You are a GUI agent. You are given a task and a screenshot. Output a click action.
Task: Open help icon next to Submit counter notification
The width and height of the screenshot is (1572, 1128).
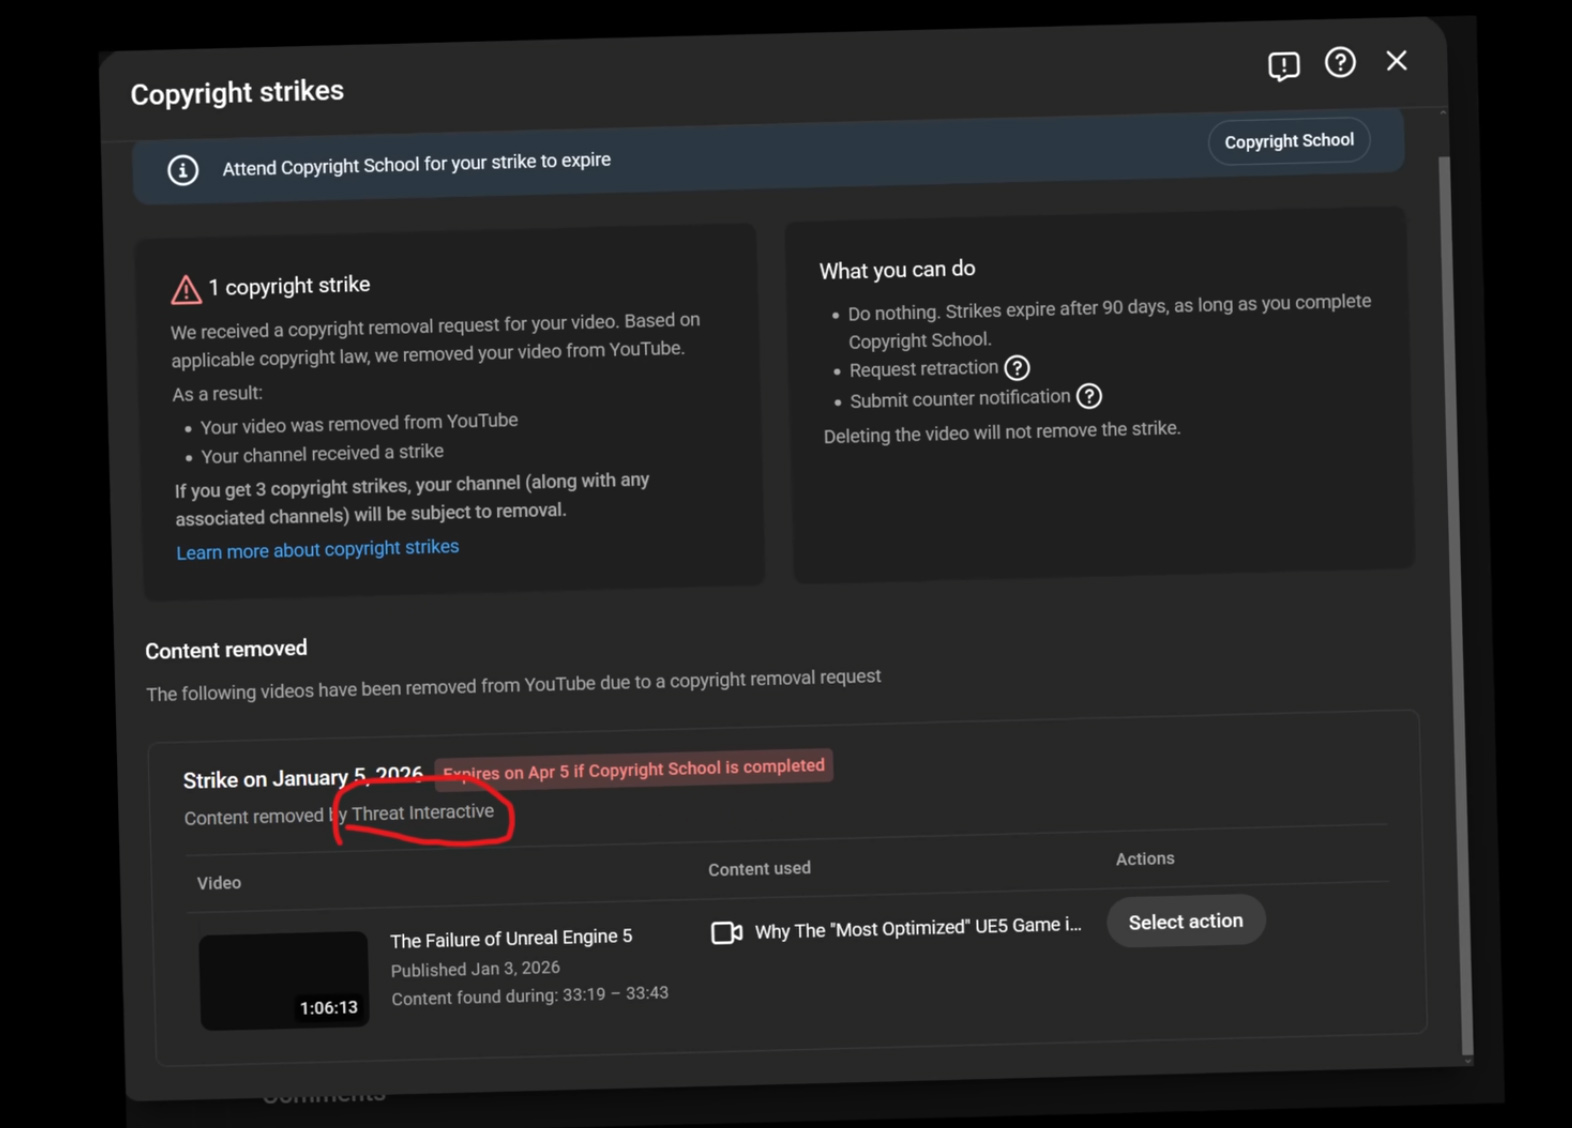[1089, 396]
